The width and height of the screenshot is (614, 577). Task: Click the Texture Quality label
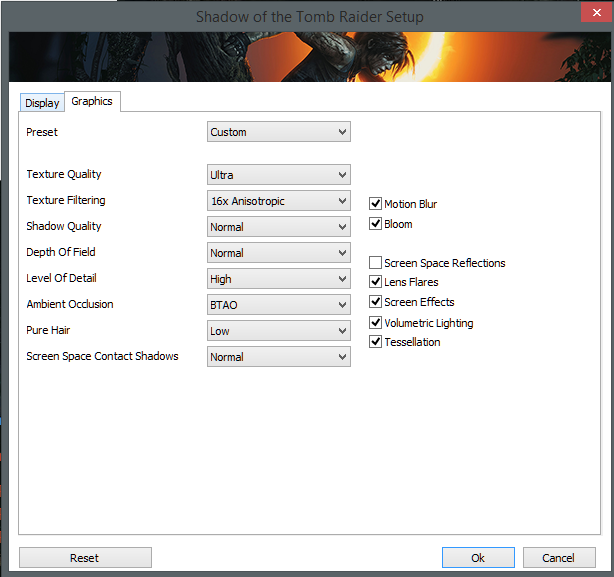coord(64,174)
